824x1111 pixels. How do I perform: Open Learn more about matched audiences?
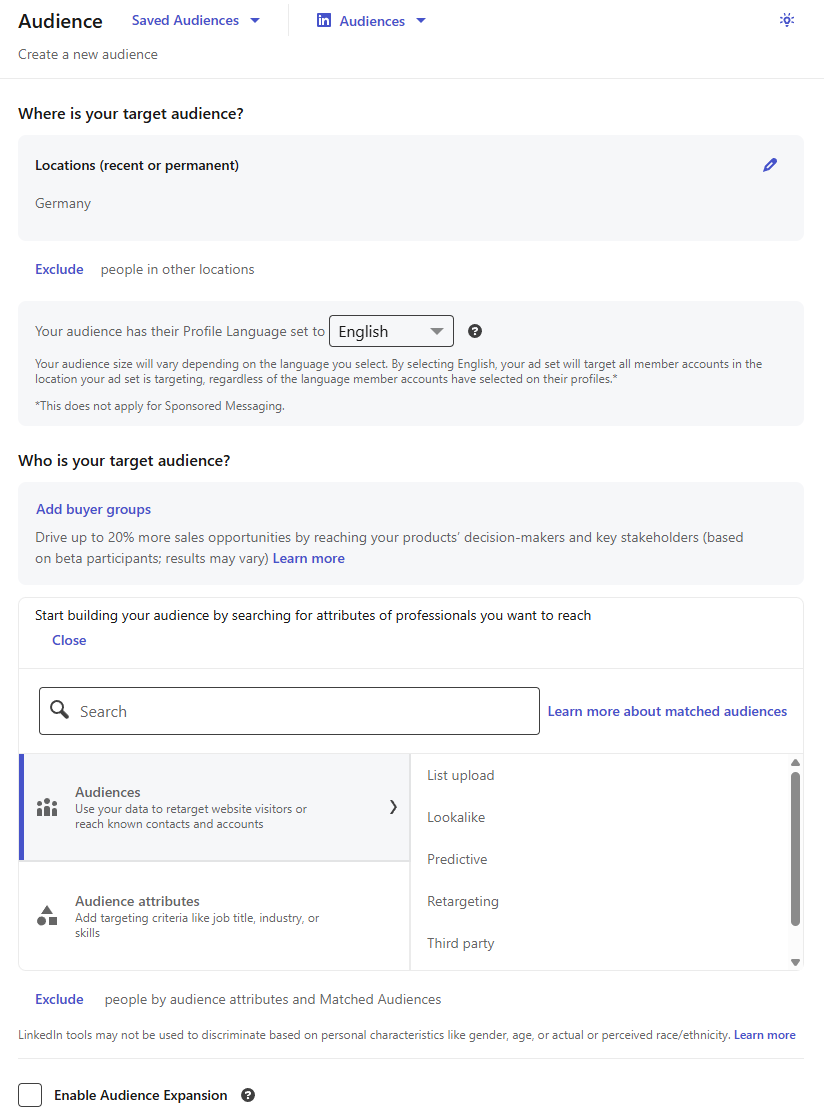tap(667, 711)
